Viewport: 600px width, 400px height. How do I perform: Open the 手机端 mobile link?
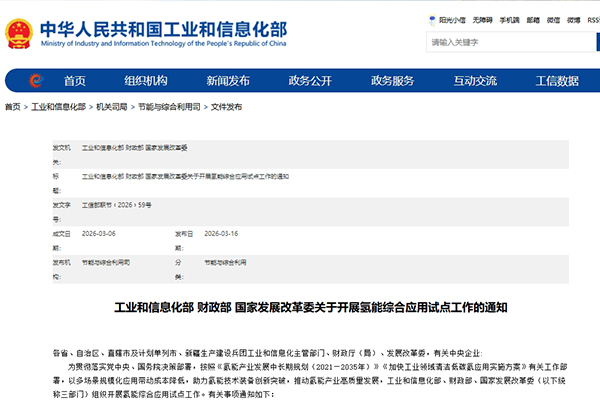[509, 20]
